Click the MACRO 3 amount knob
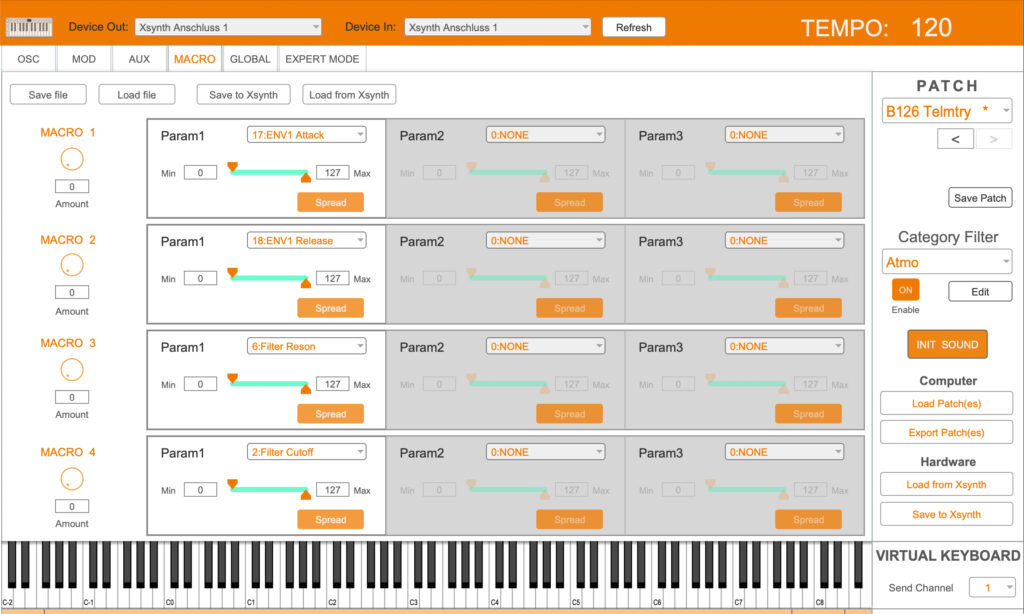Viewport: 1024px width, 614px height. [x=72, y=369]
